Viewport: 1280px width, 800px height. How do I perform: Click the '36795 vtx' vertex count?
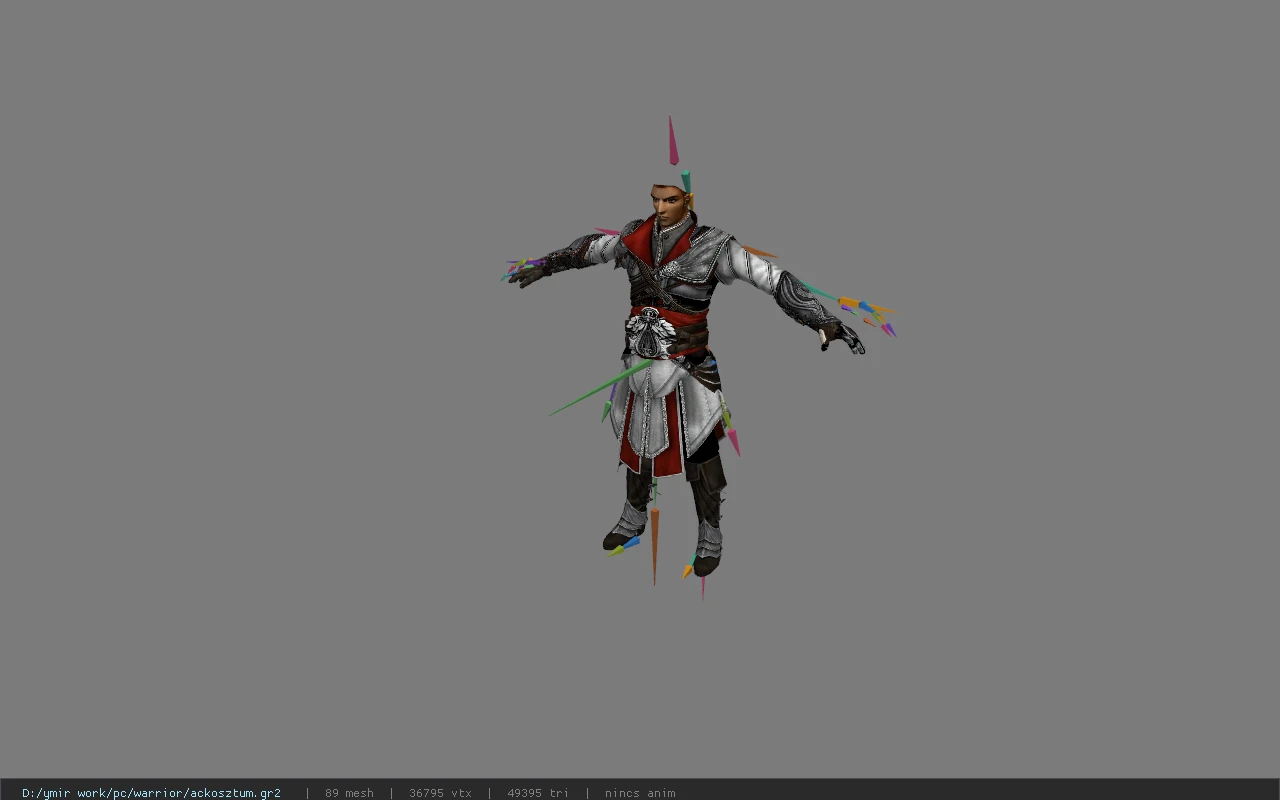[440, 793]
